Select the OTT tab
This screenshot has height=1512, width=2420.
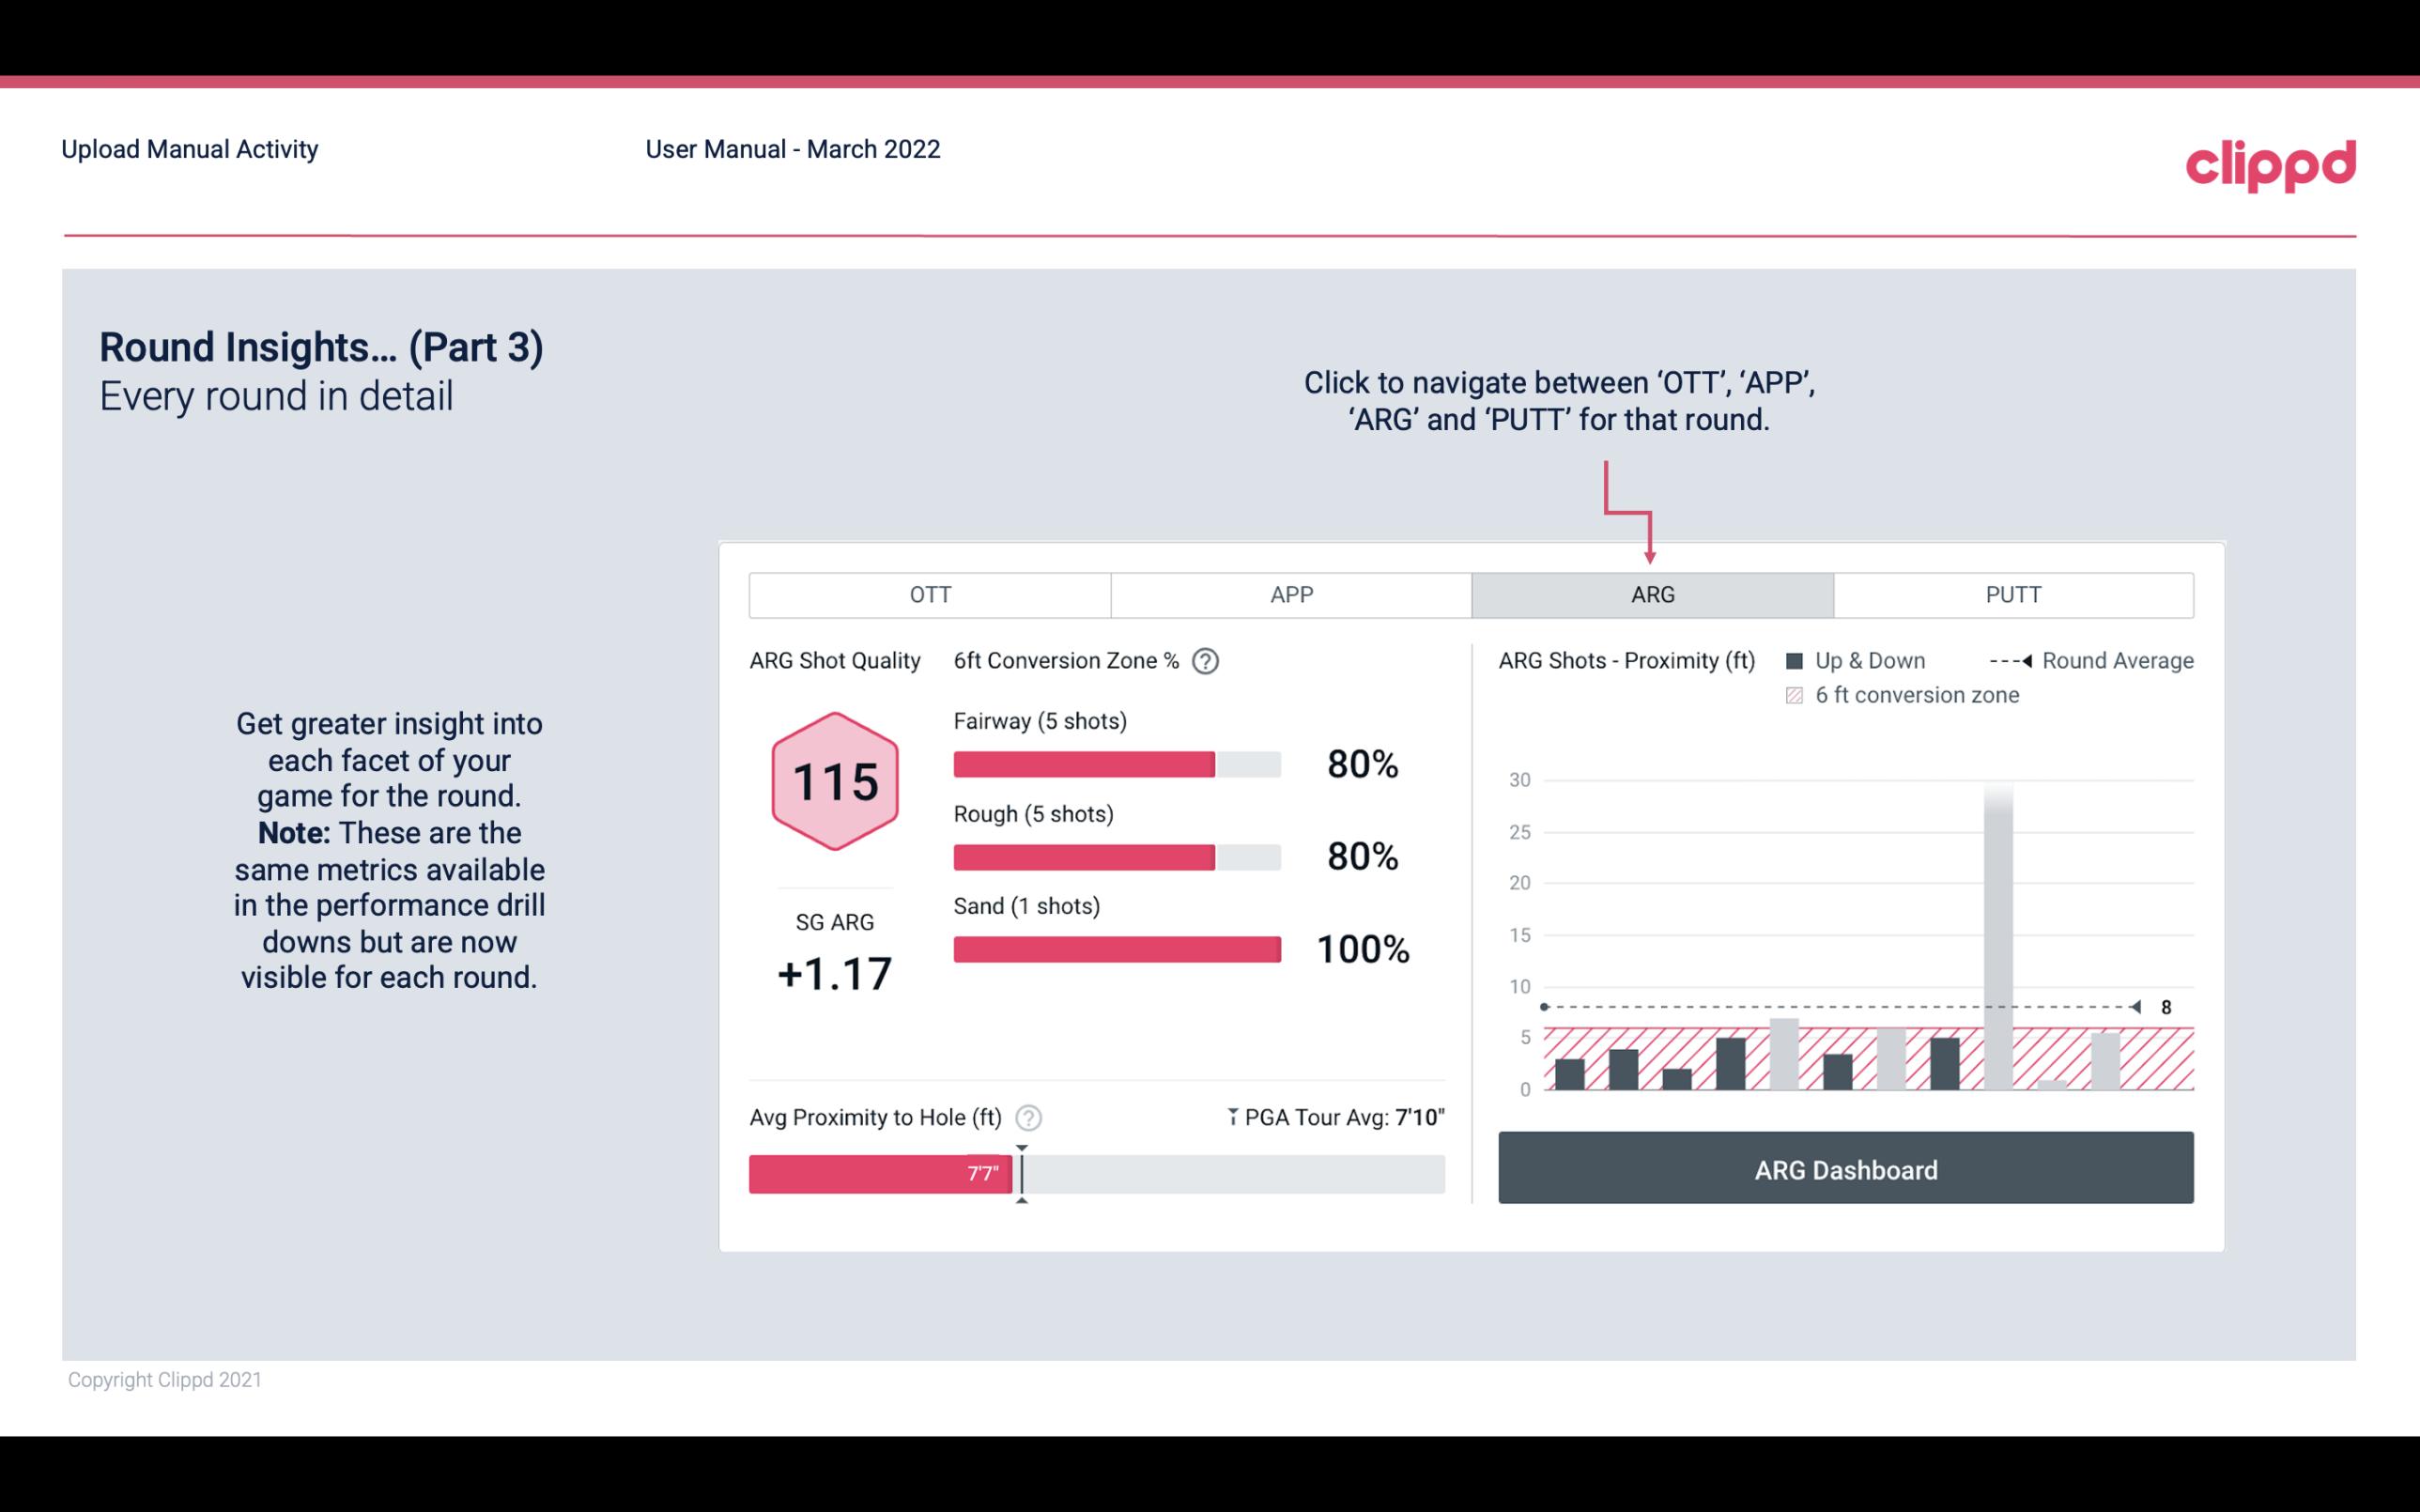pos(930,594)
